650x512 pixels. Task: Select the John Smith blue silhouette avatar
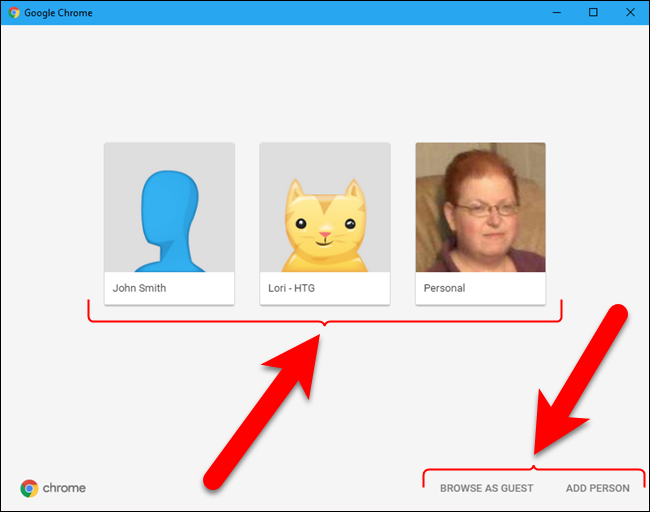click(x=169, y=207)
